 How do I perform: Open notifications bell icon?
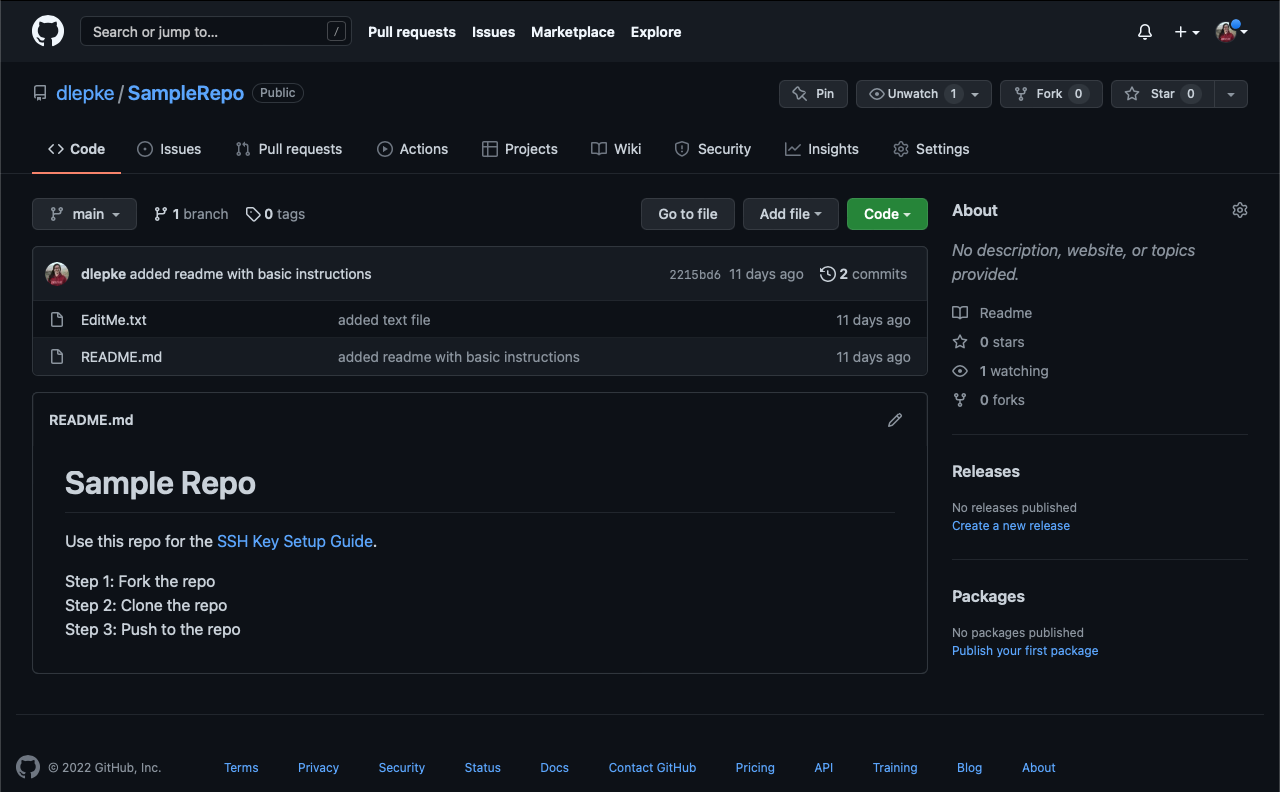[x=1145, y=32]
